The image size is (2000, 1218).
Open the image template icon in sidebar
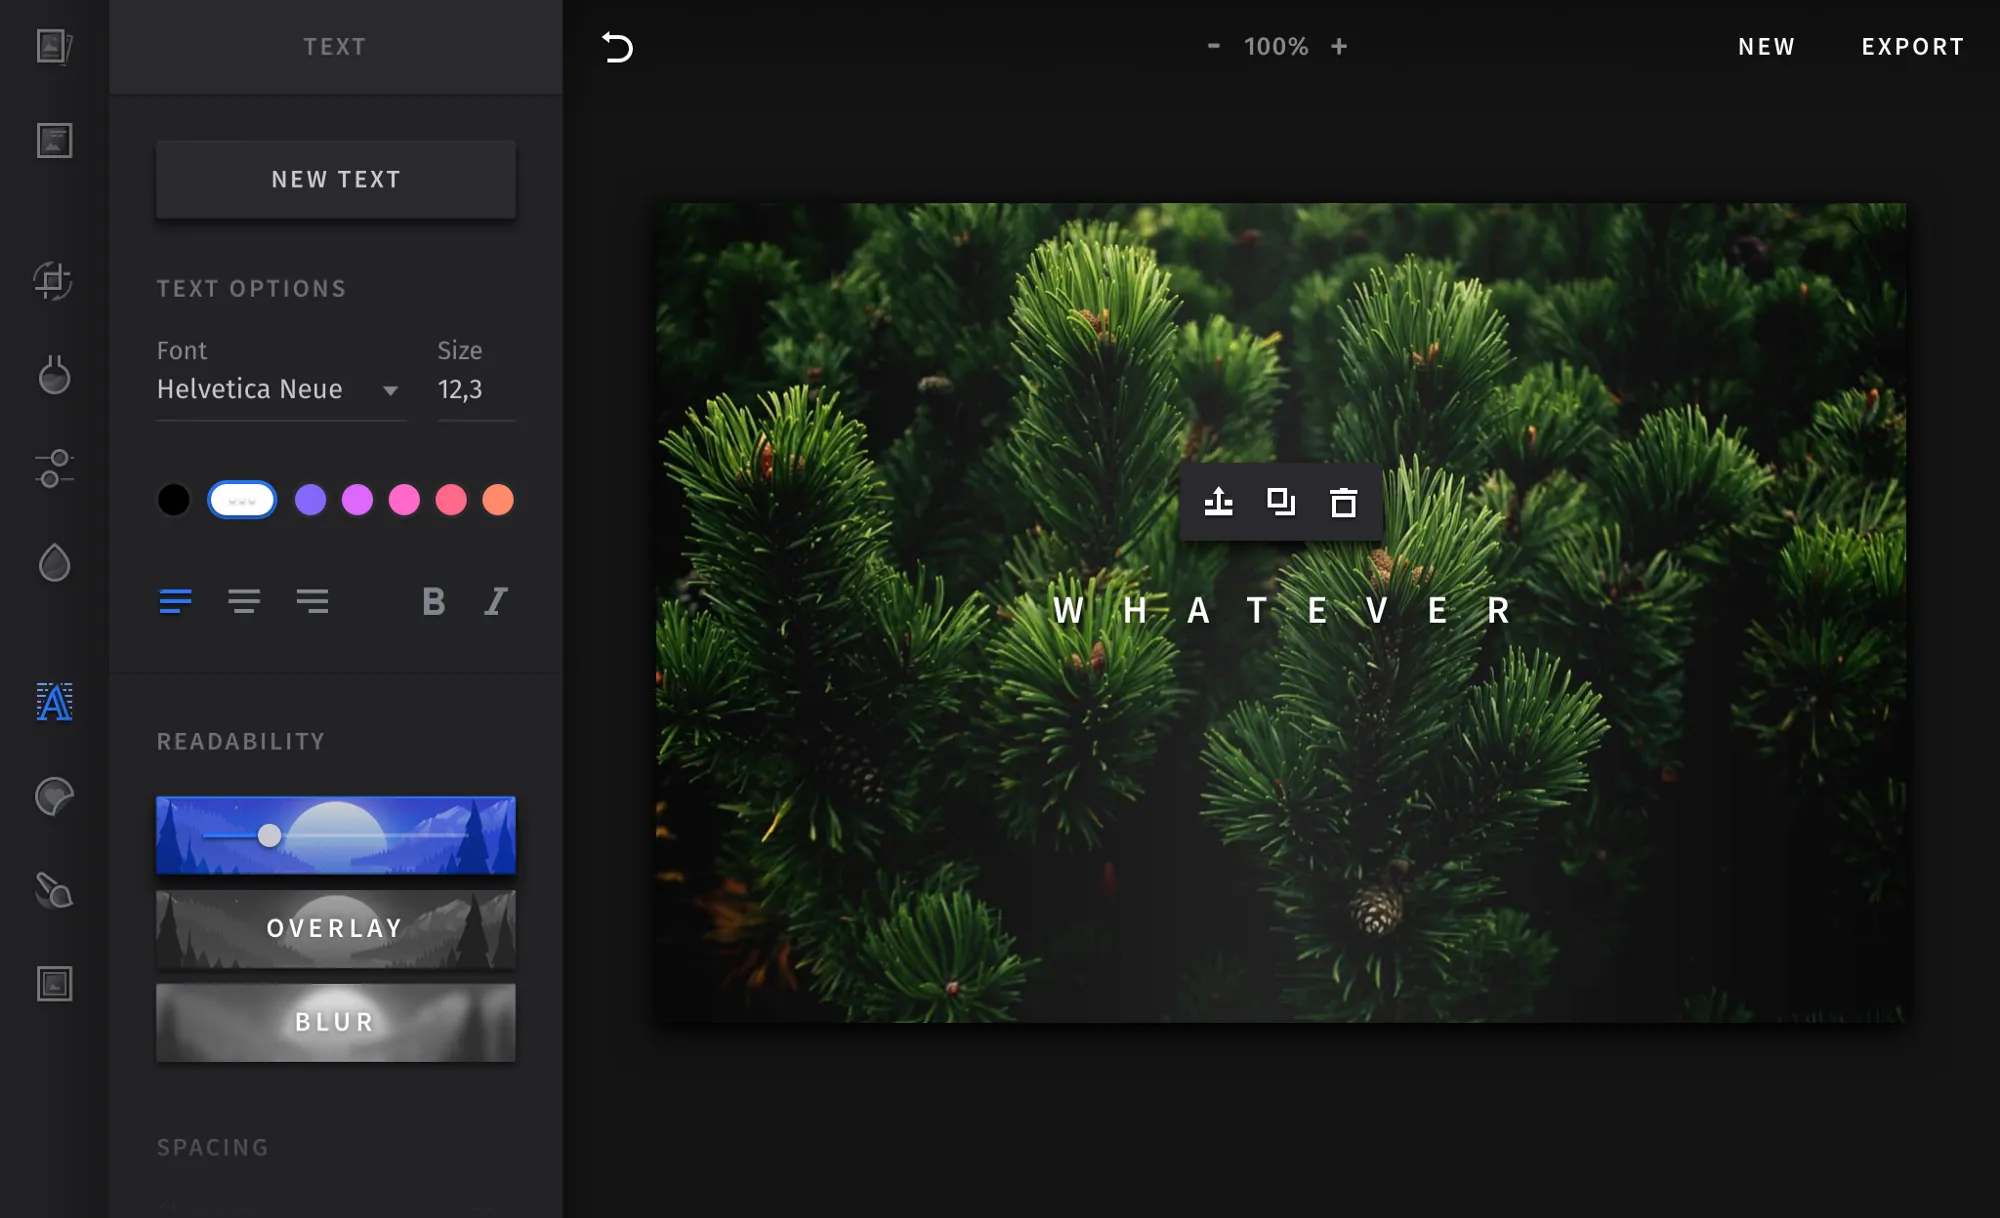click(54, 140)
